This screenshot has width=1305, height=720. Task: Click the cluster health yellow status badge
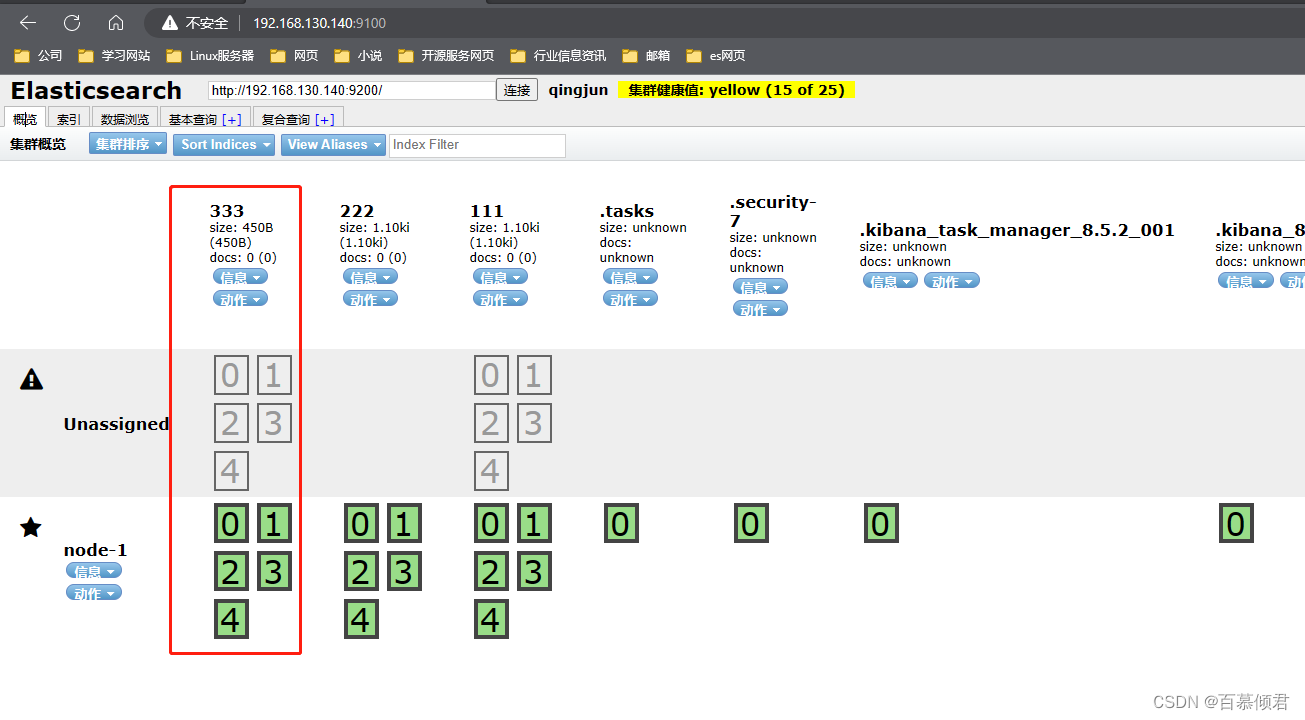[737, 90]
